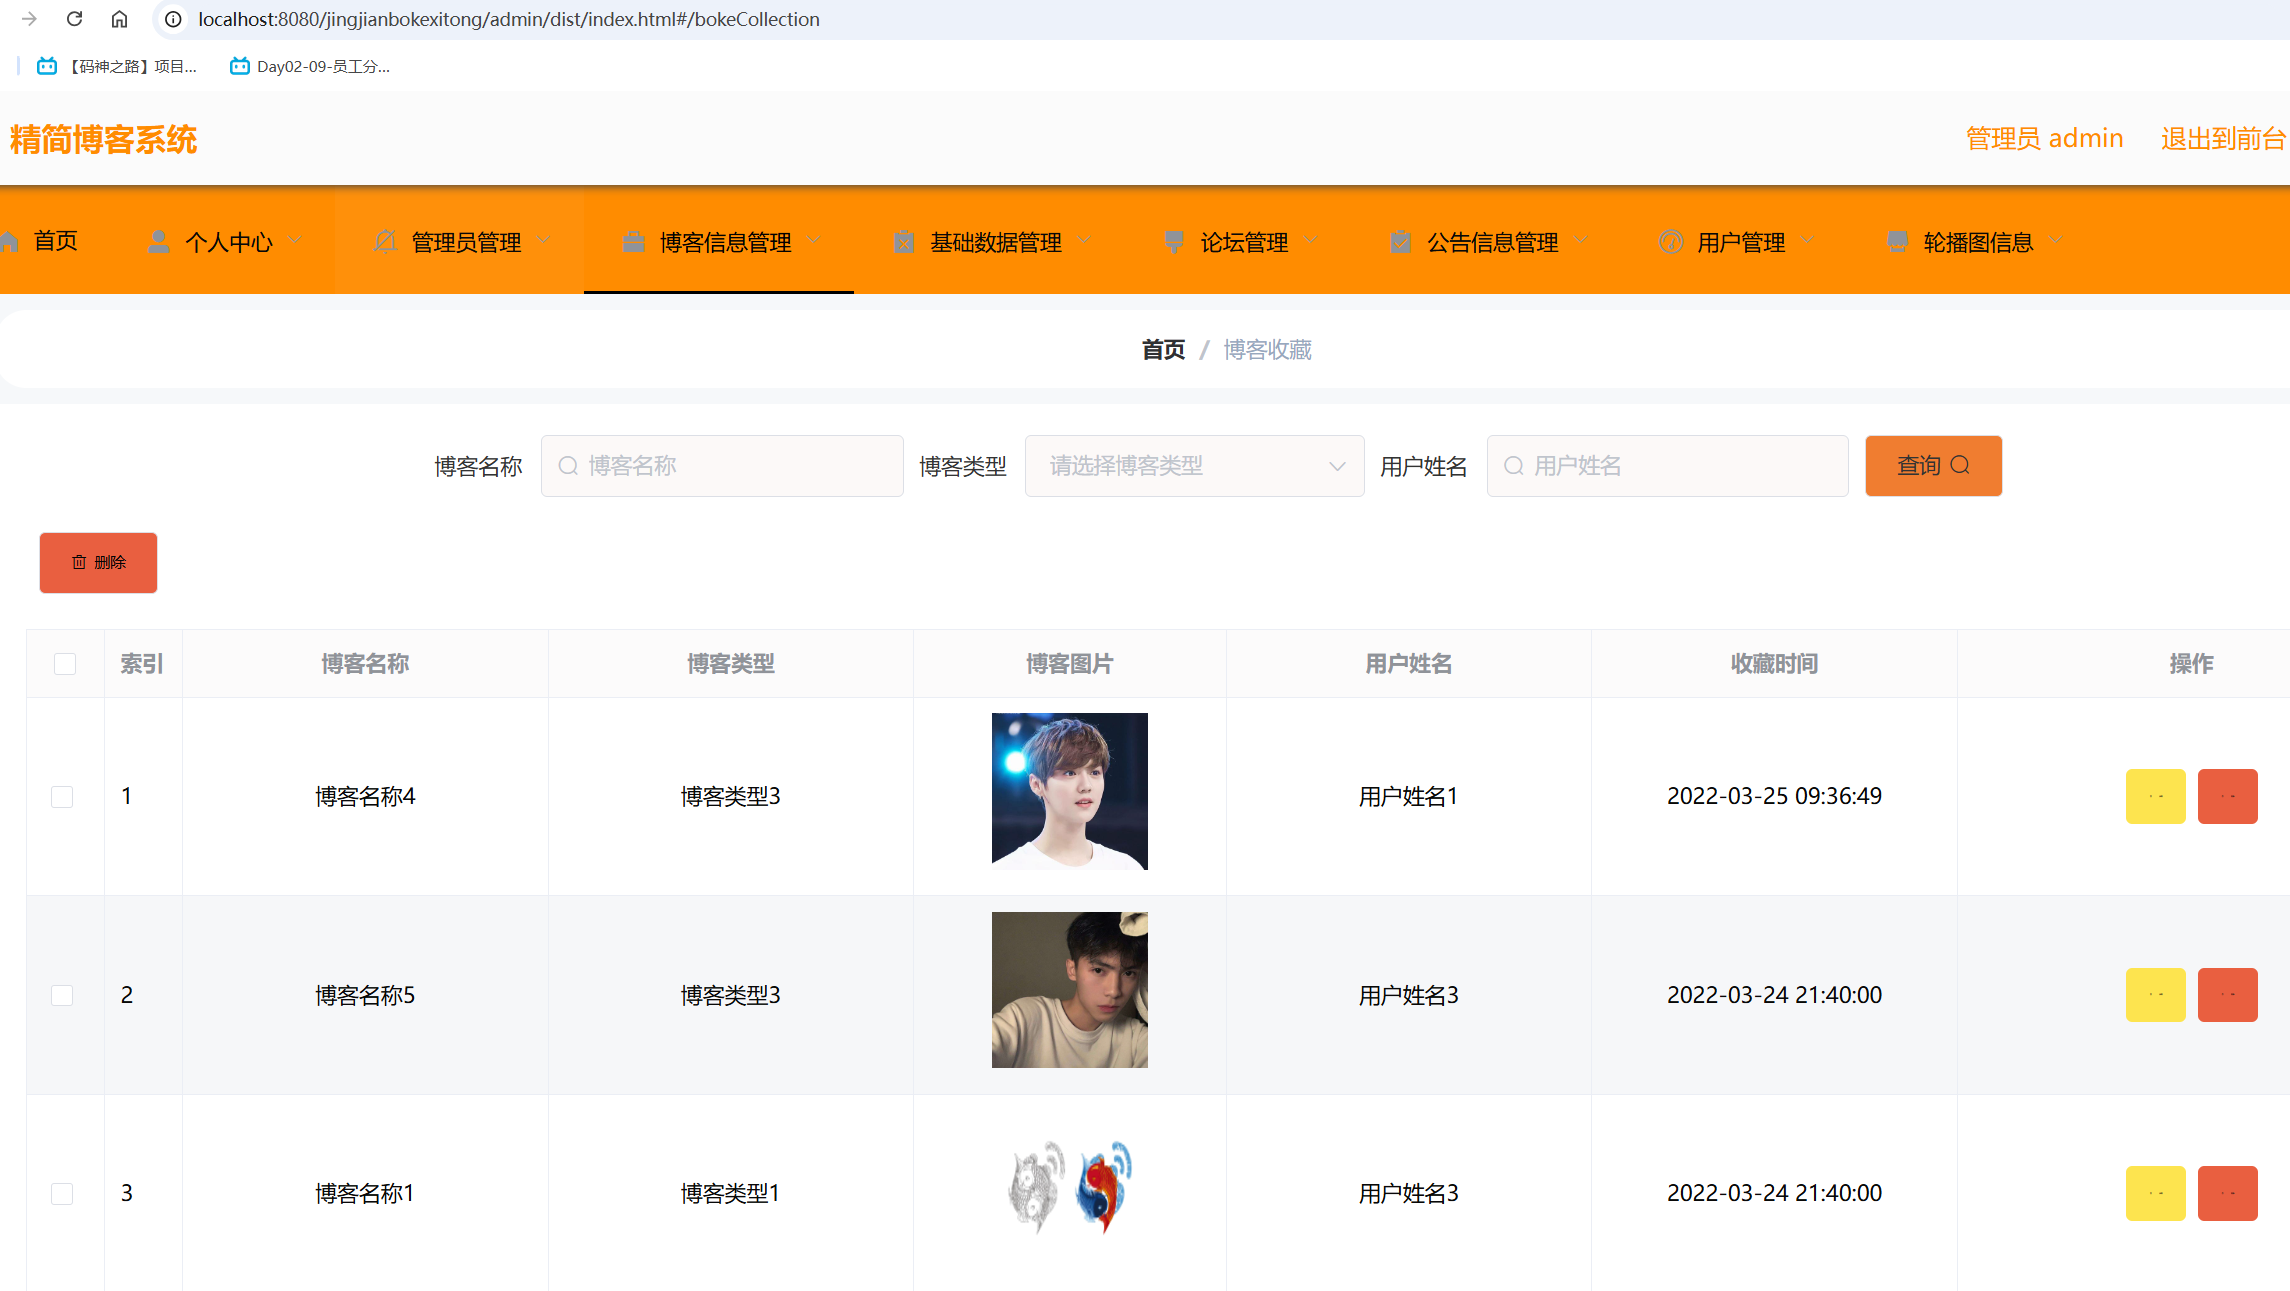Click the 2022-03-25 09:36:49 cell
The width and height of the screenshot is (2290, 1291).
[1774, 796]
